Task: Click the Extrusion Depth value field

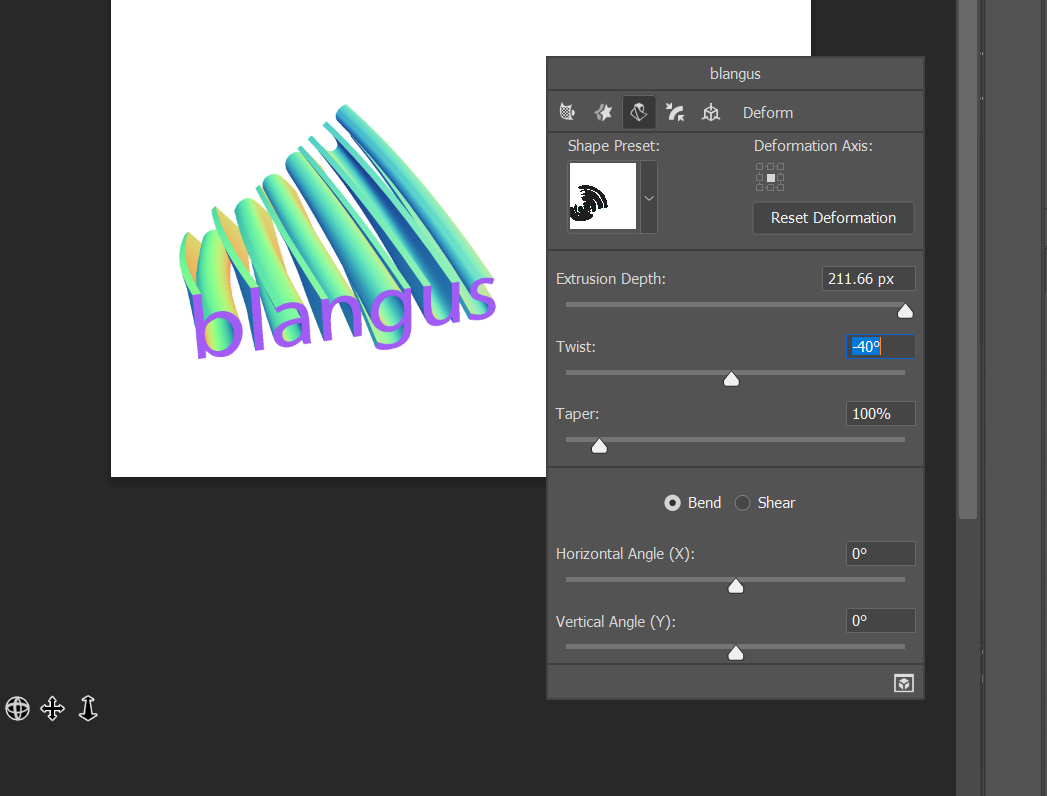Action: coord(868,279)
